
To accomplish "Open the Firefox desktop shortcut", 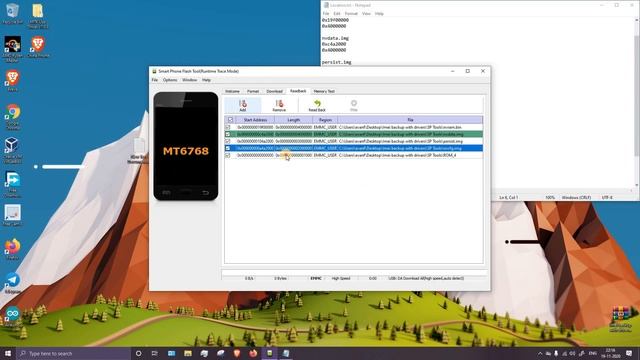I will [x=12, y=249].
